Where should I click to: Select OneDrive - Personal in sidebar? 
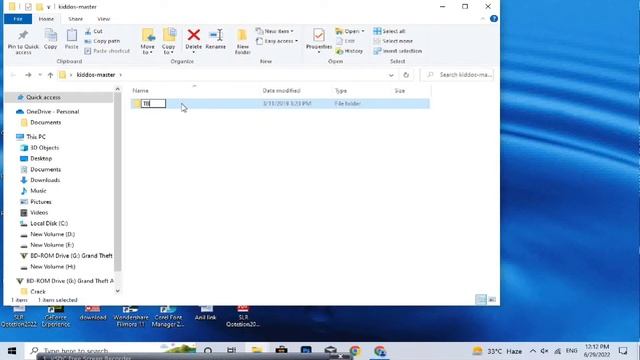point(53,111)
